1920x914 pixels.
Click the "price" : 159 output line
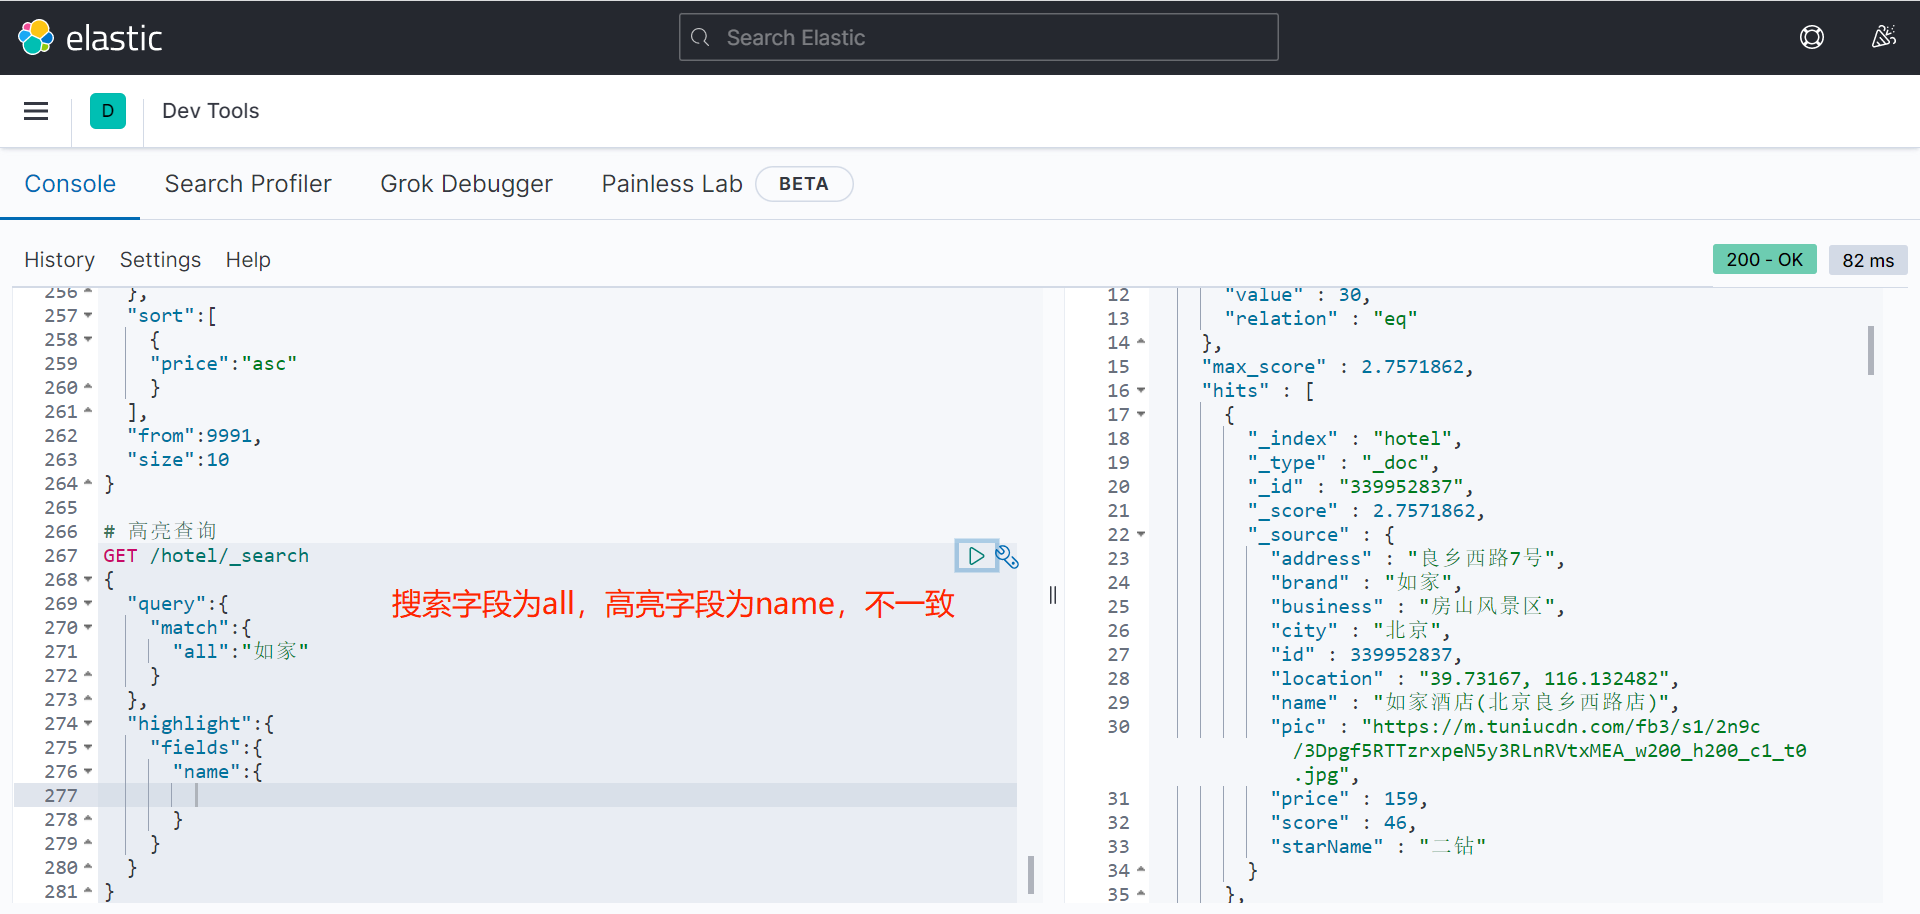[1349, 799]
